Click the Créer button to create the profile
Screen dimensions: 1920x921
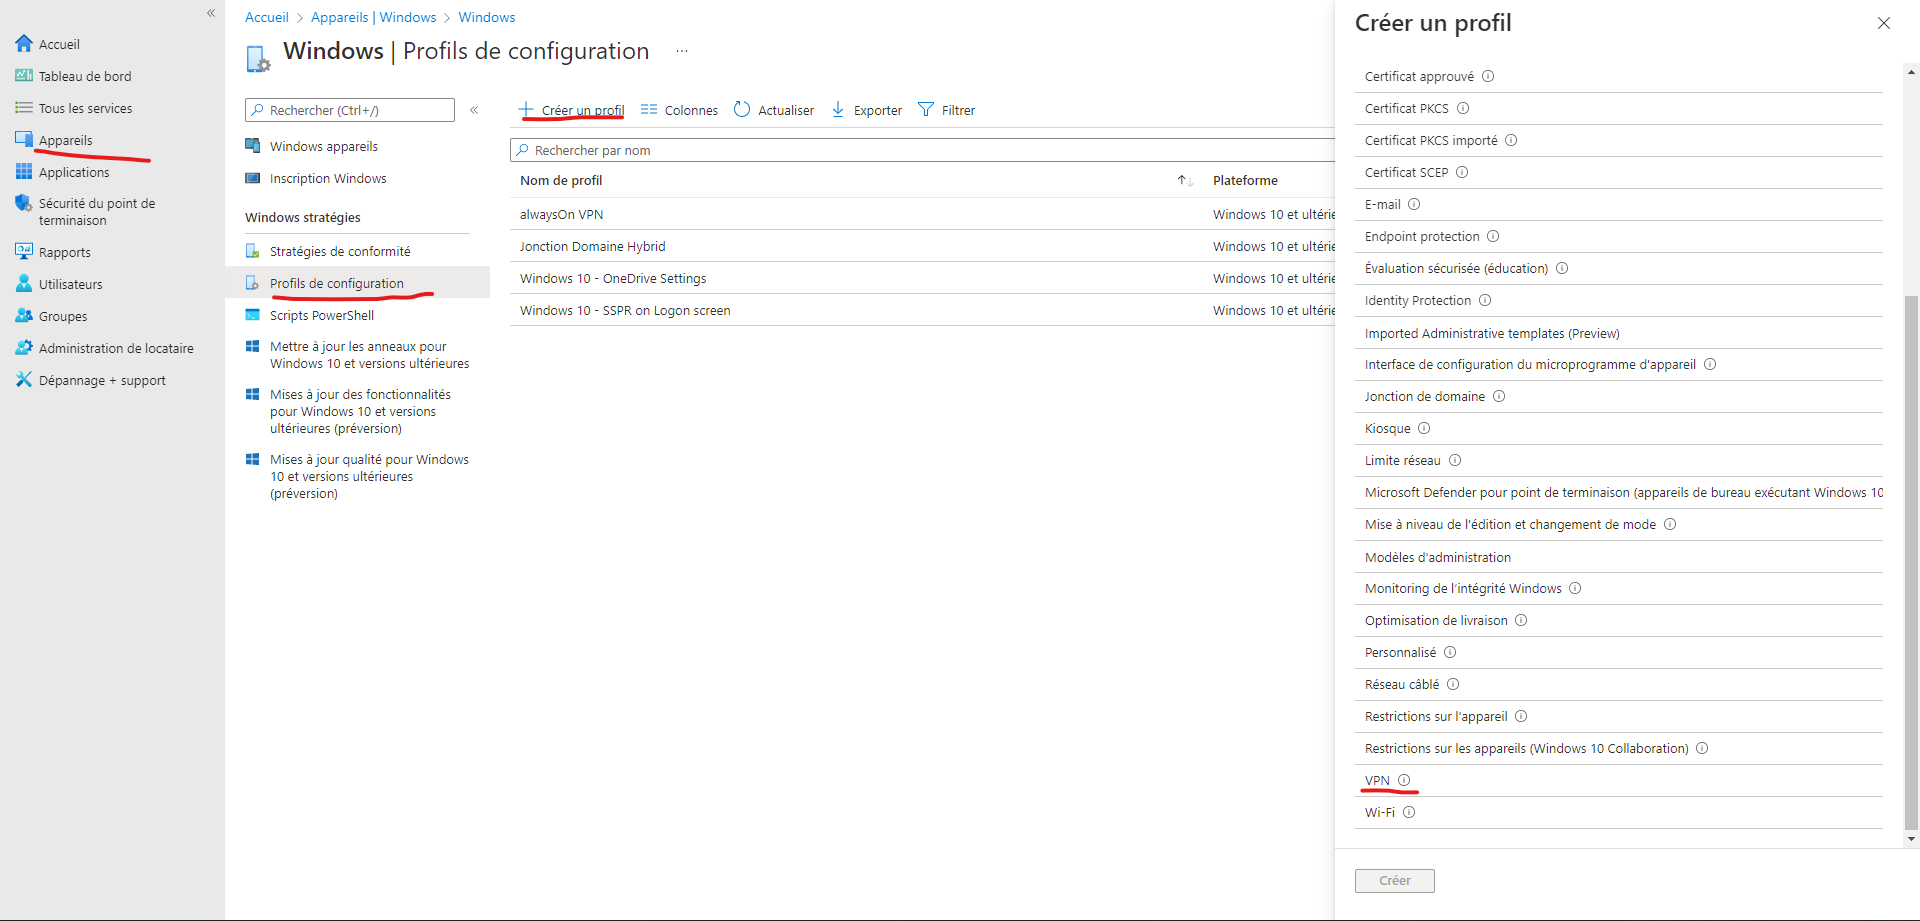[1394, 880]
